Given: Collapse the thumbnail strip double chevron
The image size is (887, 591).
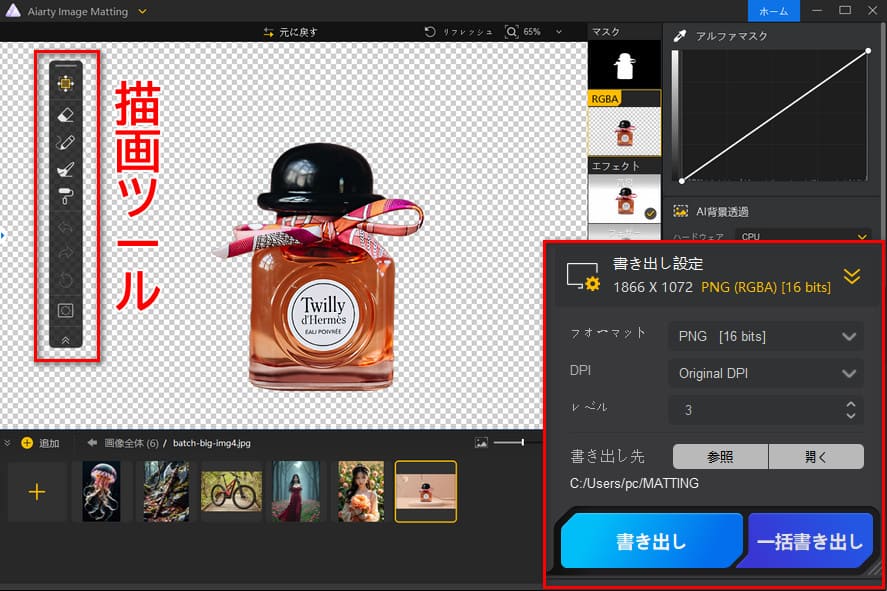Looking at the screenshot, I should point(7,443).
